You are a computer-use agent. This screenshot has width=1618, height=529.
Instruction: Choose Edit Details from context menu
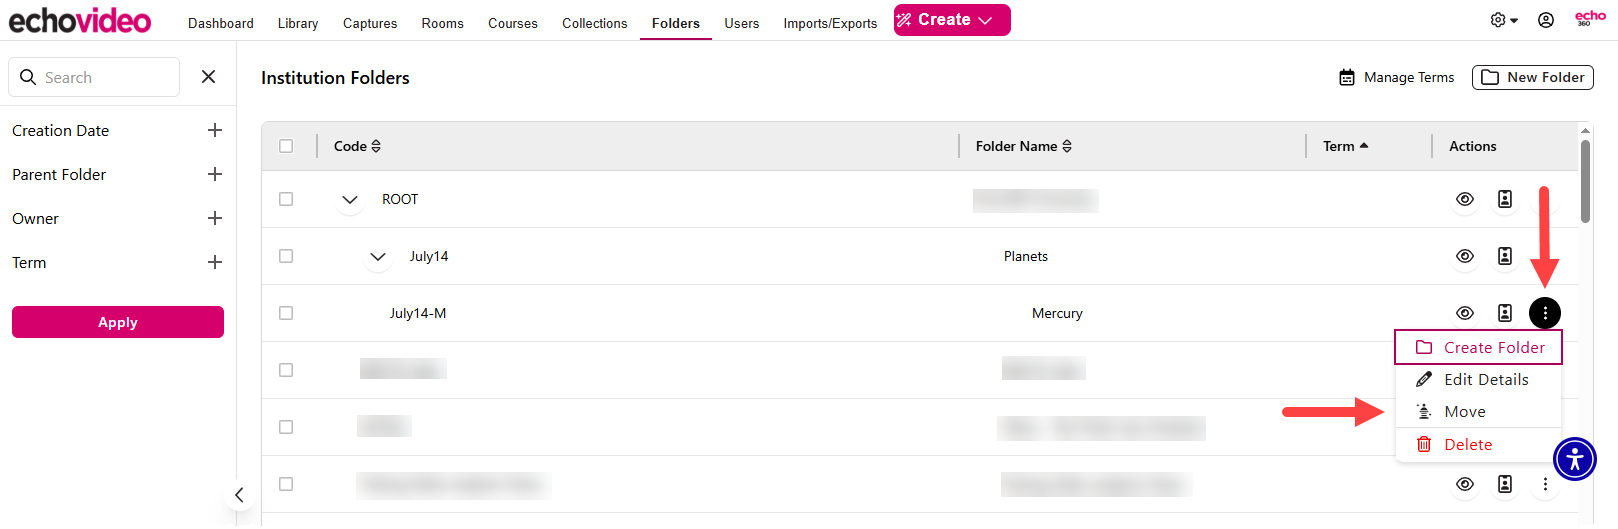pyautogui.click(x=1478, y=379)
